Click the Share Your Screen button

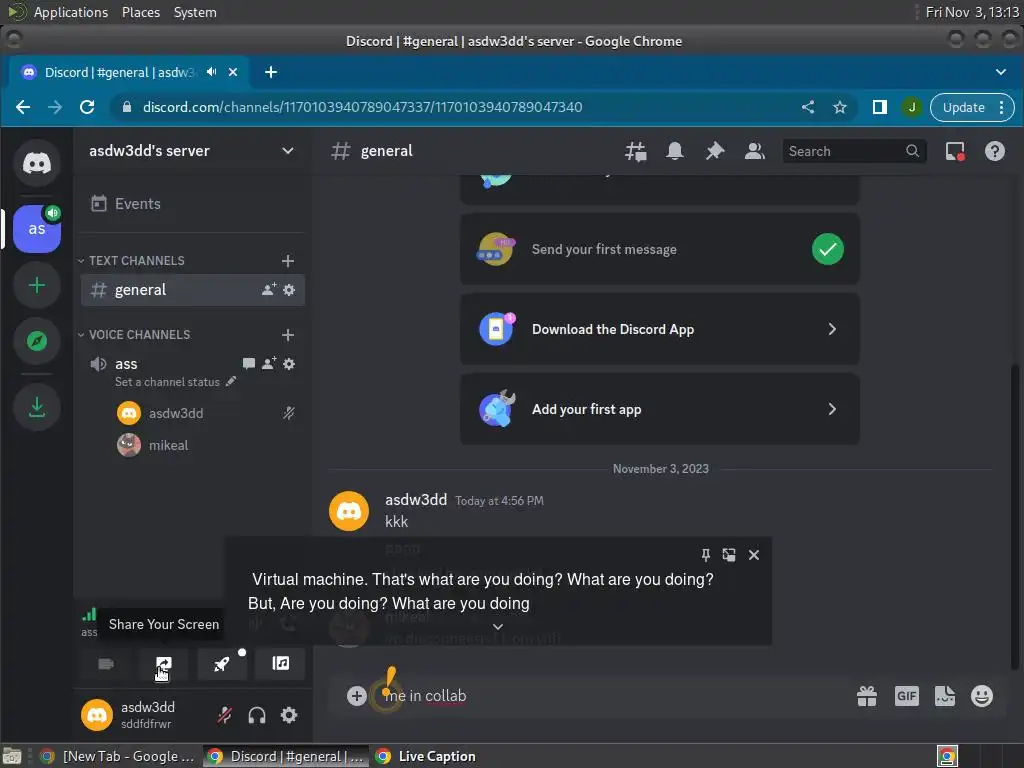163,664
